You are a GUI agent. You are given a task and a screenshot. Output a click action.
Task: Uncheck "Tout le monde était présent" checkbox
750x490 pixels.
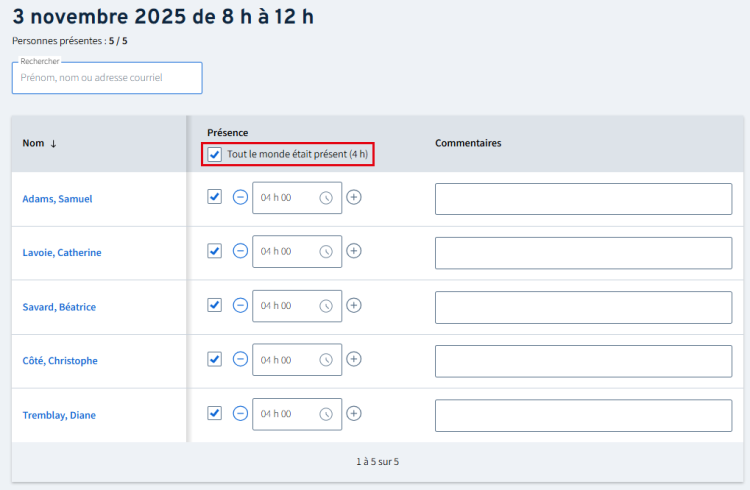(x=215, y=155)
